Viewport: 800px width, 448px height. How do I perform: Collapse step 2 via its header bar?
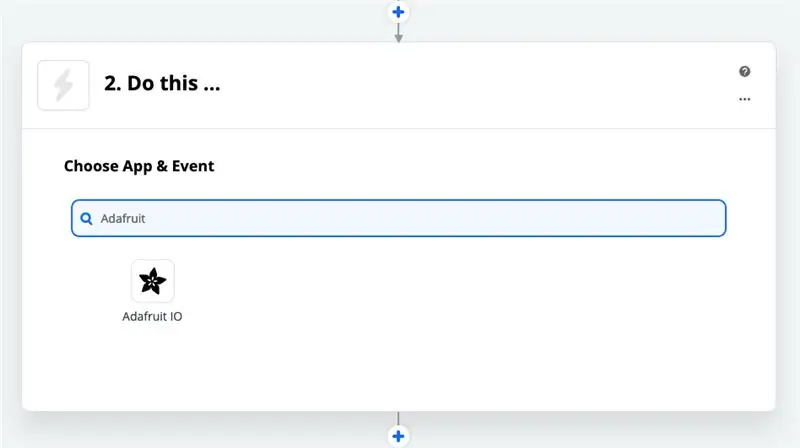click(x=398, y=85)
